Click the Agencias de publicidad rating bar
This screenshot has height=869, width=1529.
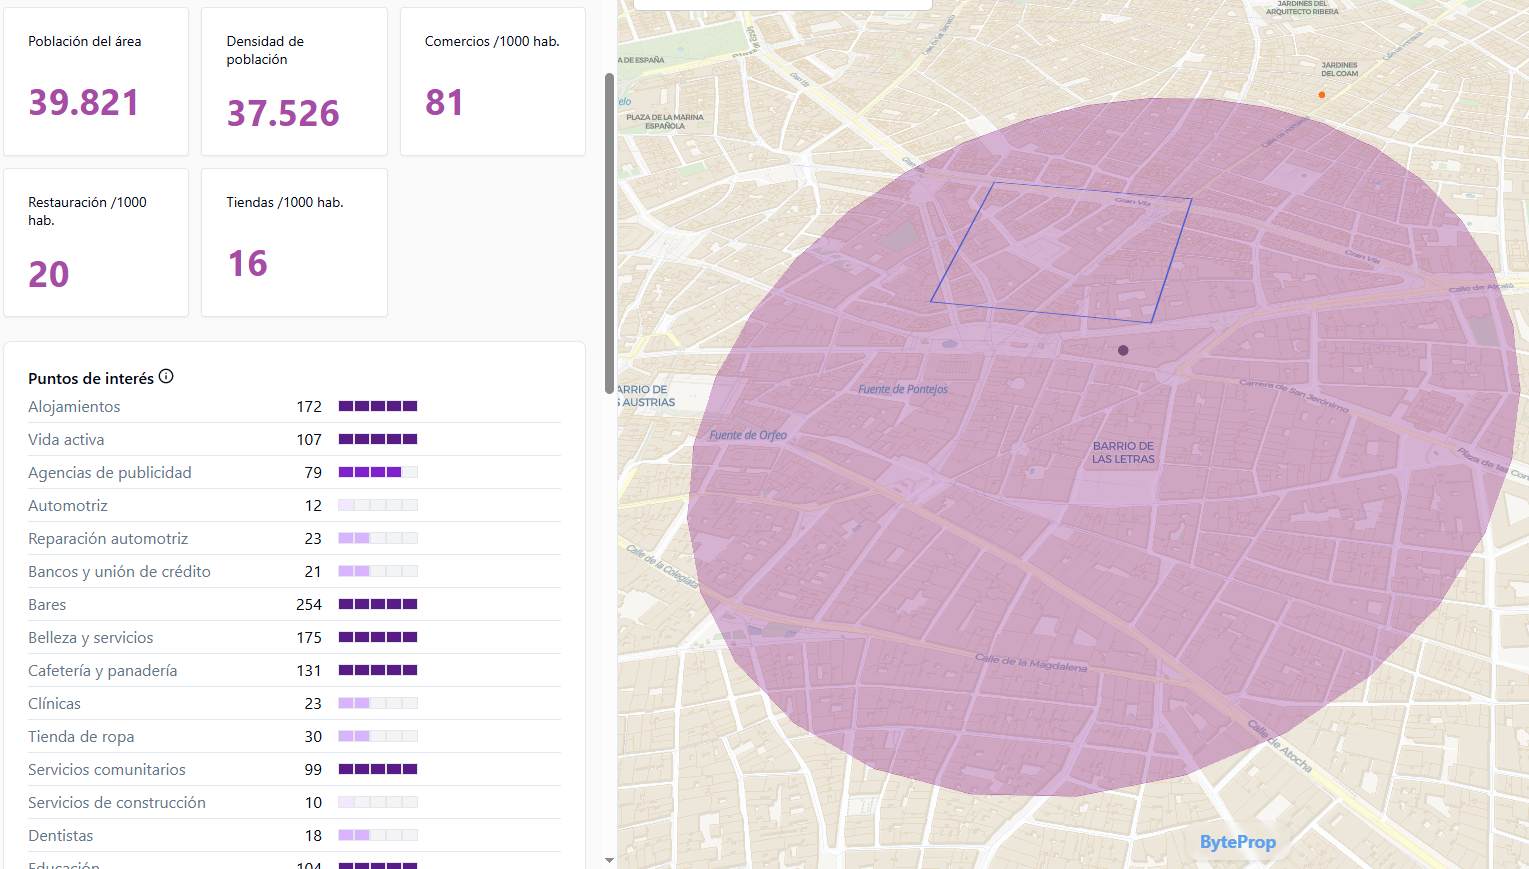pos(377,472)
